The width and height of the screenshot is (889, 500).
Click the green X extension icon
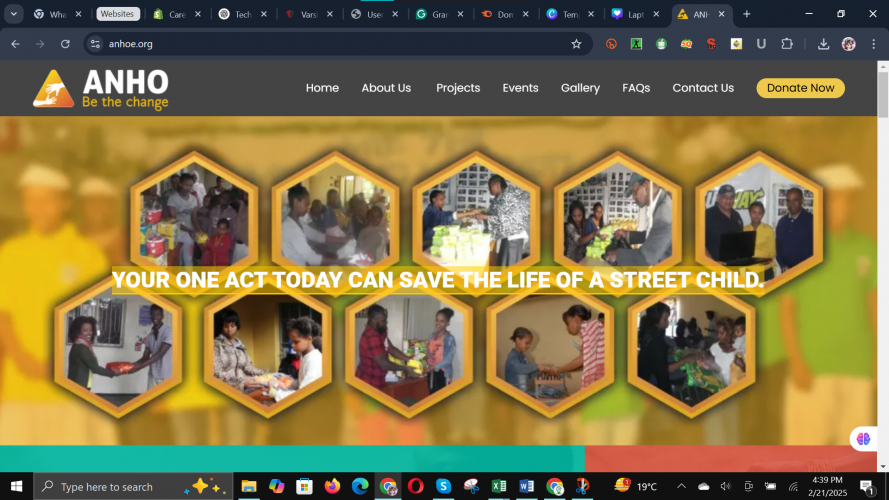click(636, 44)
